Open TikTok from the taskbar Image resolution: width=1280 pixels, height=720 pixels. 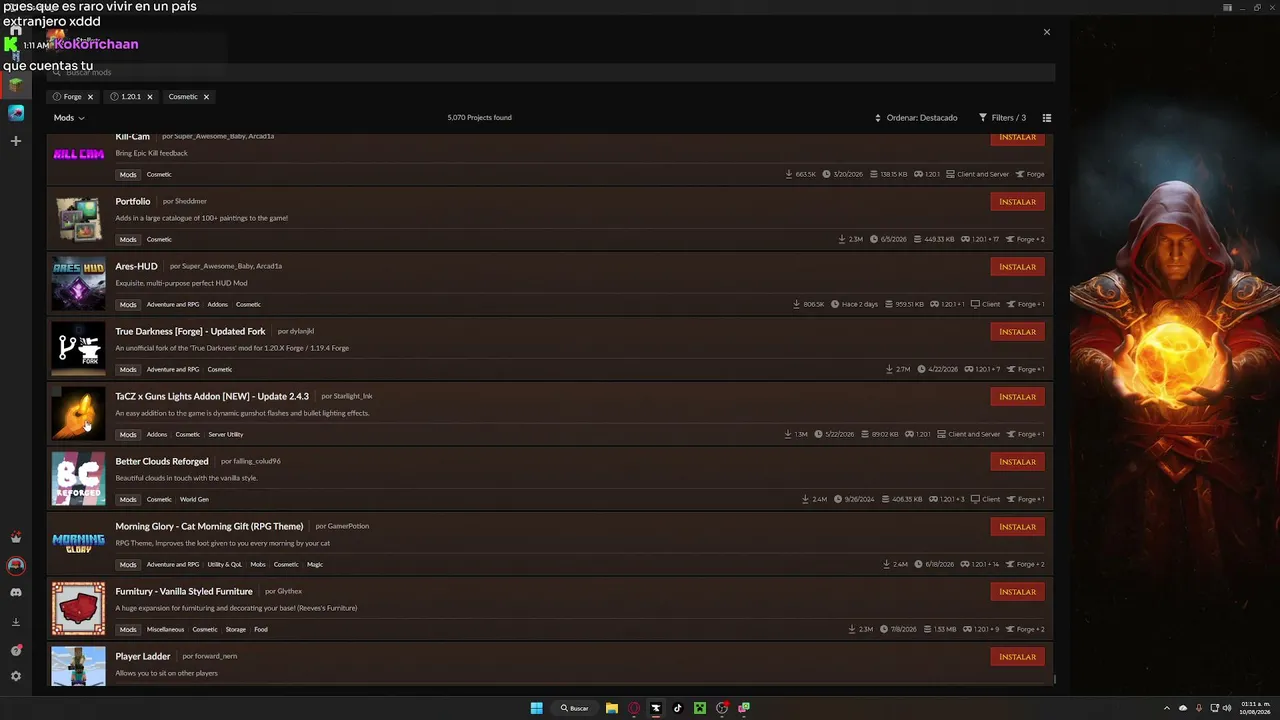678,708
